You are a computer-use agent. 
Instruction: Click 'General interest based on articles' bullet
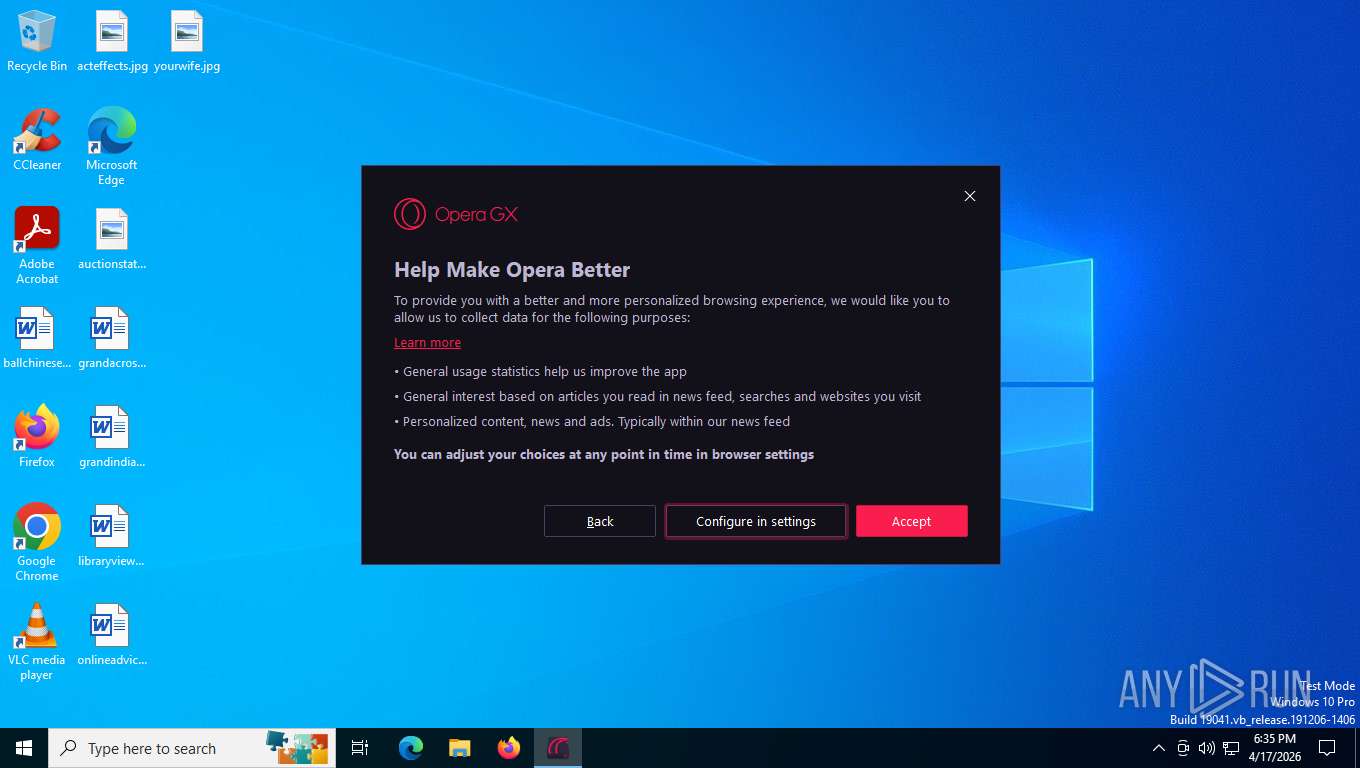click(658, 397)
